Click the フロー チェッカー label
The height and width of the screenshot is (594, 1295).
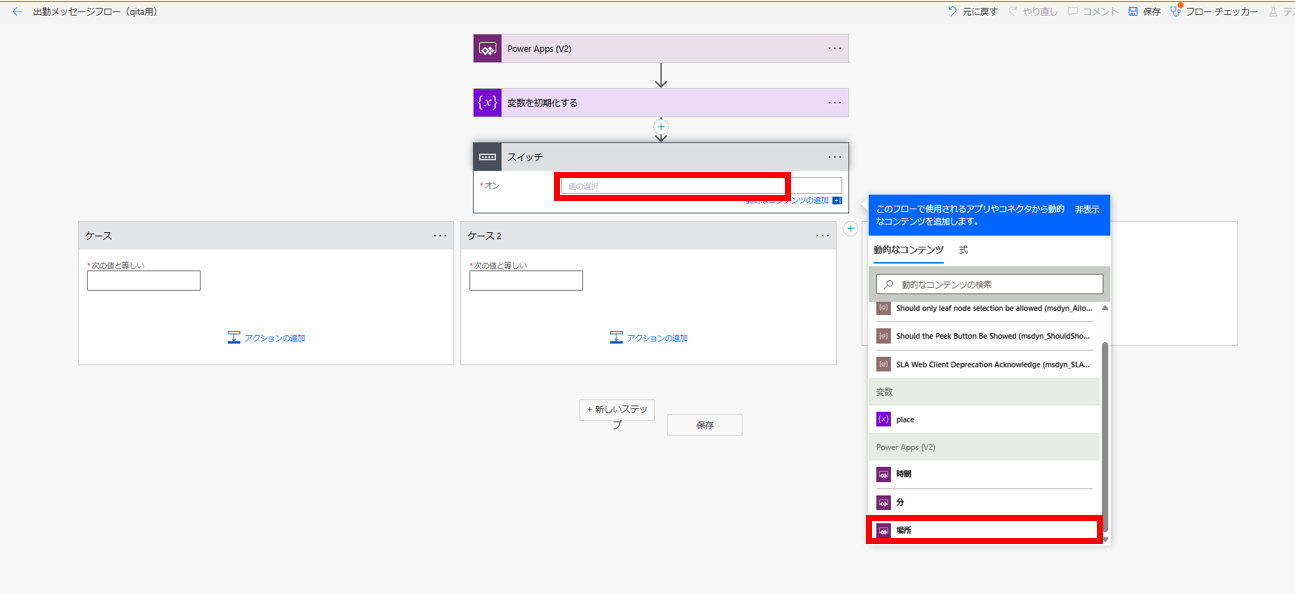pos(1222,12)
